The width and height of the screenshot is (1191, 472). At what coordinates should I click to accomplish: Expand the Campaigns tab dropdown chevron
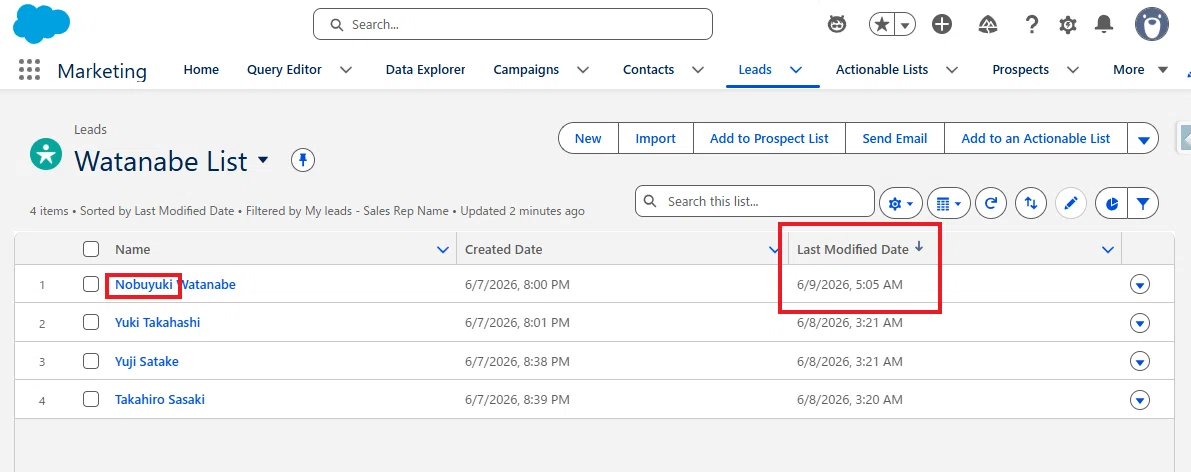click(x=583, y=69)
